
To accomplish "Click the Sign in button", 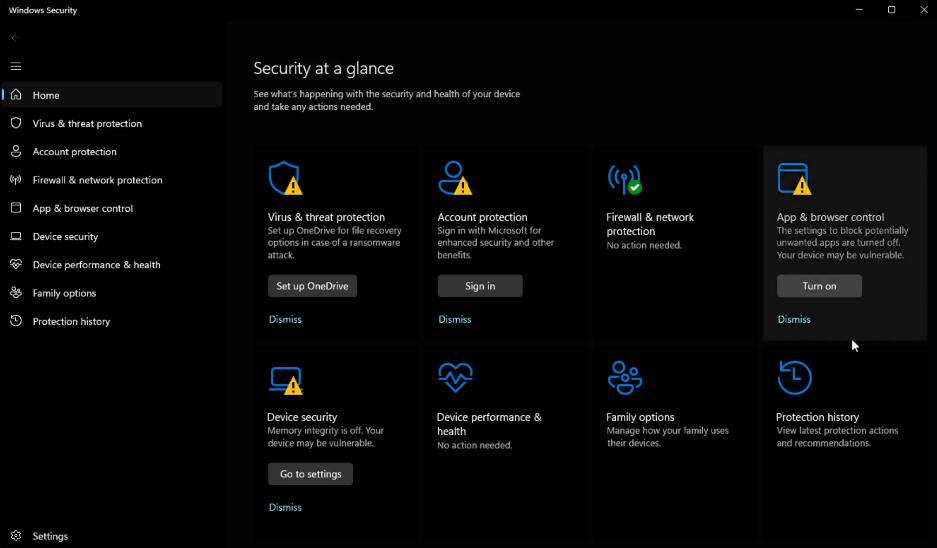I will (480, 286).
